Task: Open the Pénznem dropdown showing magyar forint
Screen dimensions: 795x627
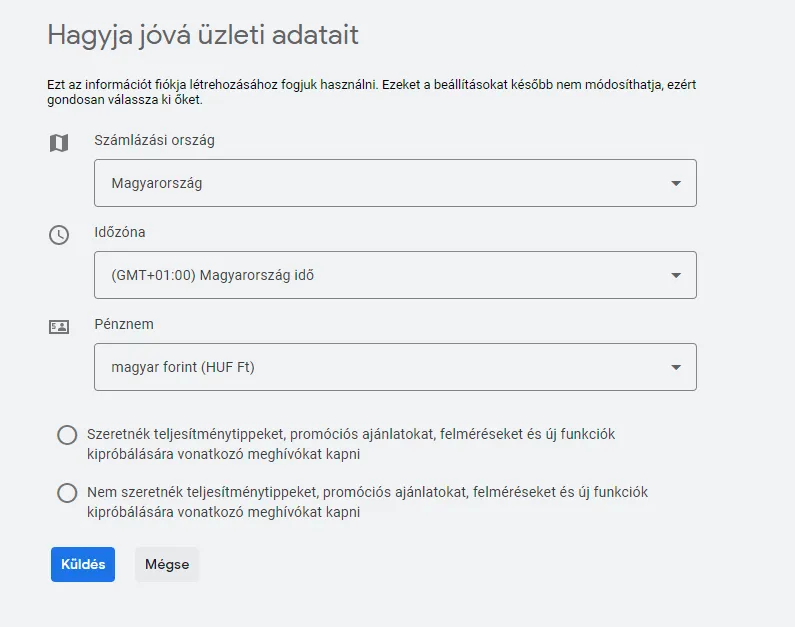Action: [395, 367]
